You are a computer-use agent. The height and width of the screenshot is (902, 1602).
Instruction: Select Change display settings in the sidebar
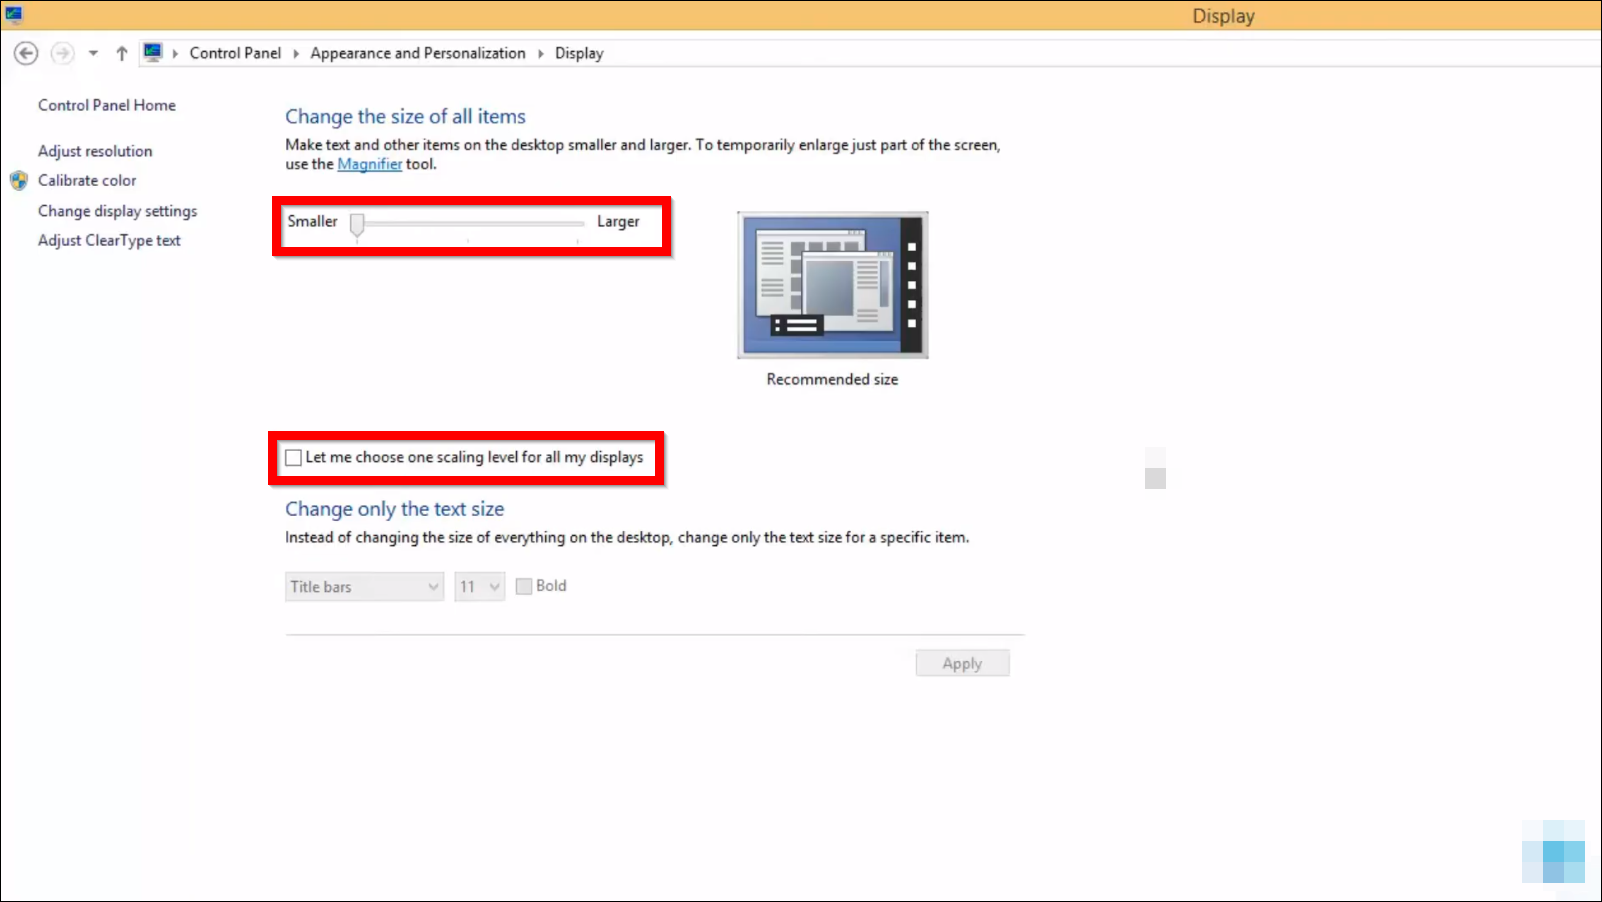(x=117, y=211)
